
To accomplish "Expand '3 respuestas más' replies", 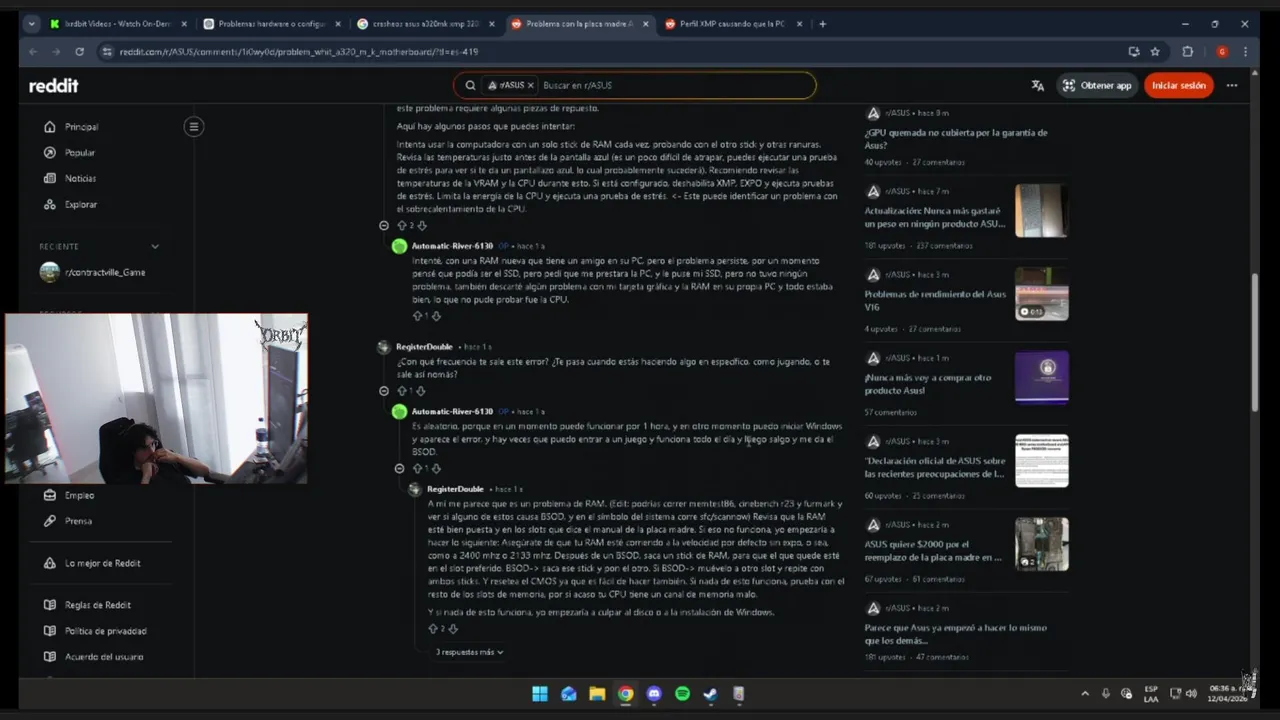I will point(469,652).
